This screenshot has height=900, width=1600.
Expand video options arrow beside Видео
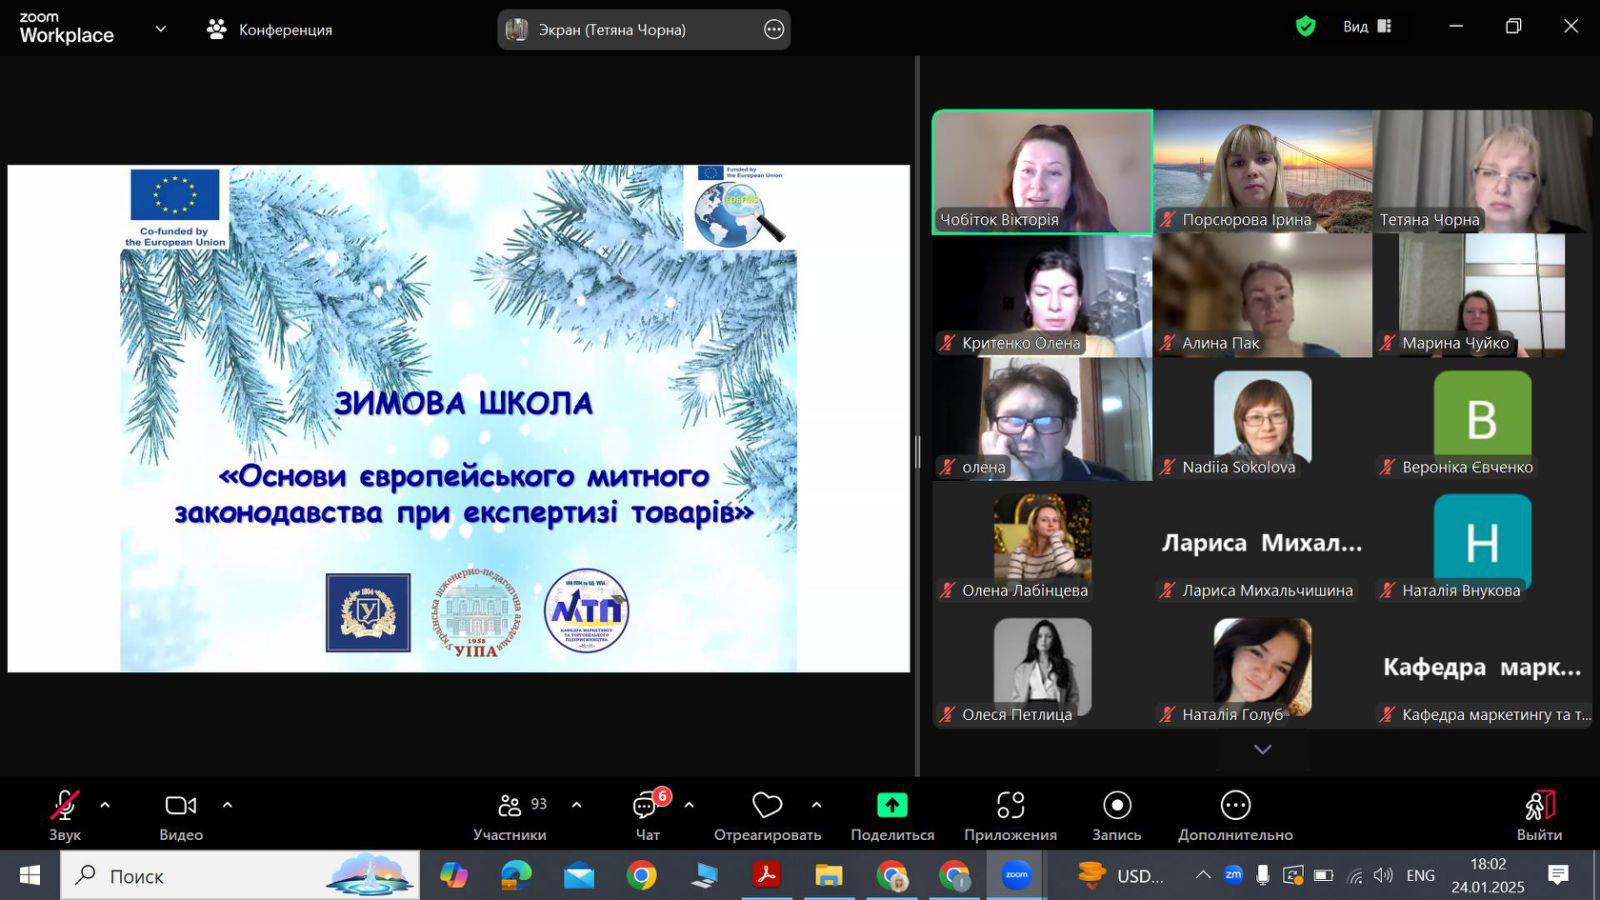pyautogui.click(x=227, y=805)
